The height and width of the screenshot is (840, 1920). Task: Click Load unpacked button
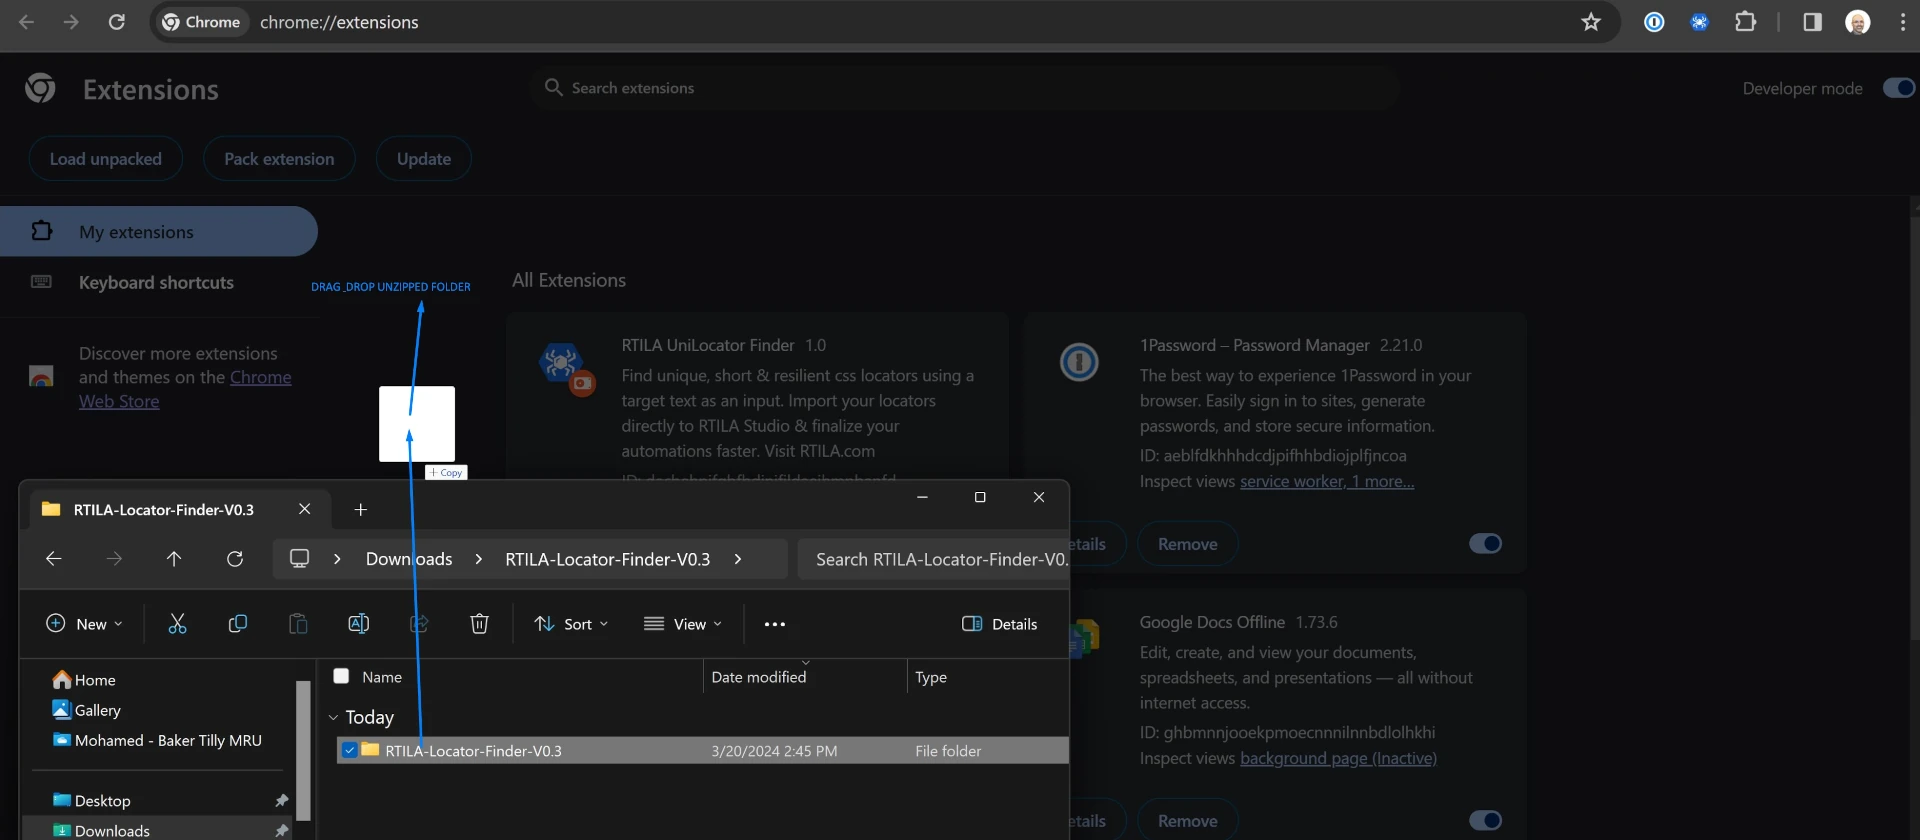coord(106,159)
